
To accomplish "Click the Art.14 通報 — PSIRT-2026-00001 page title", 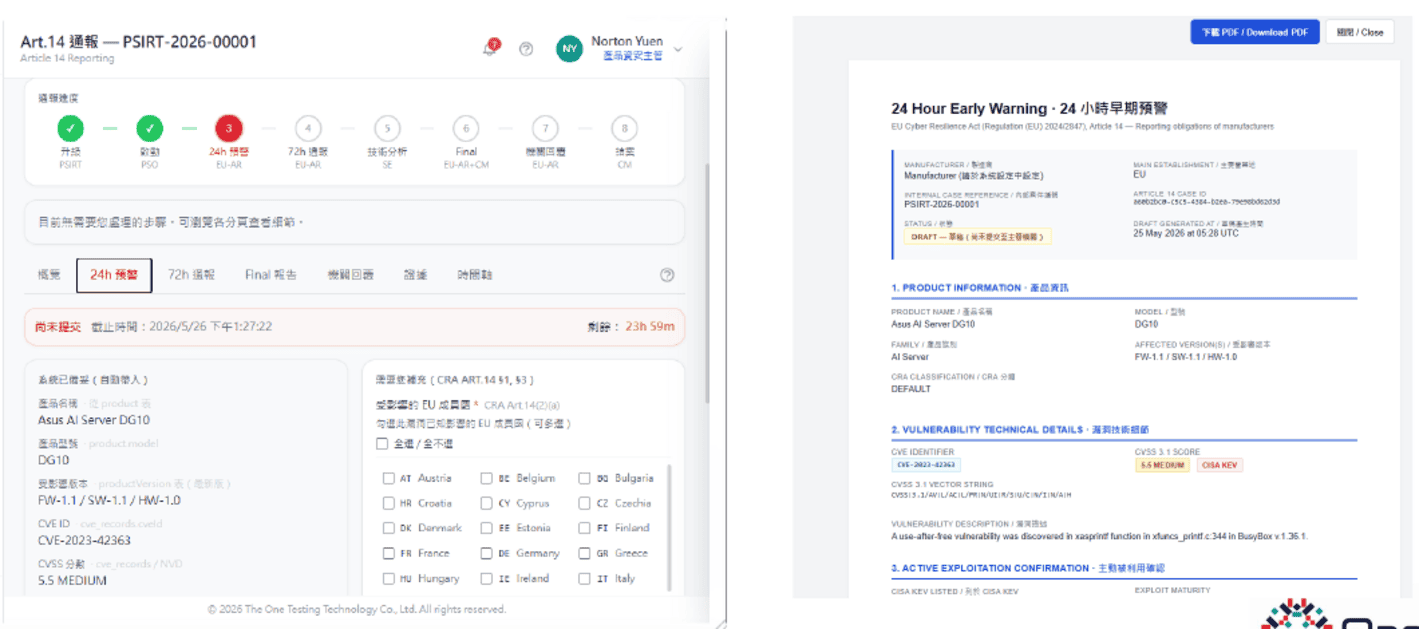I will 139,42.
